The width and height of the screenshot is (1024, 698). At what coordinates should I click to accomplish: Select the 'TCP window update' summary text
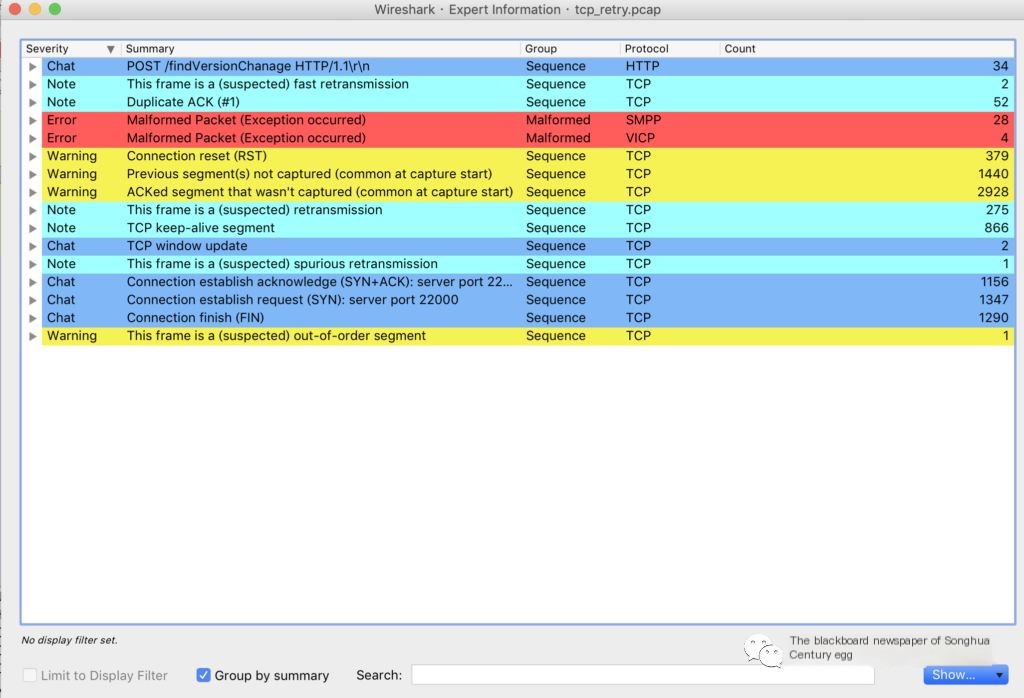click(x=187, y=246)
